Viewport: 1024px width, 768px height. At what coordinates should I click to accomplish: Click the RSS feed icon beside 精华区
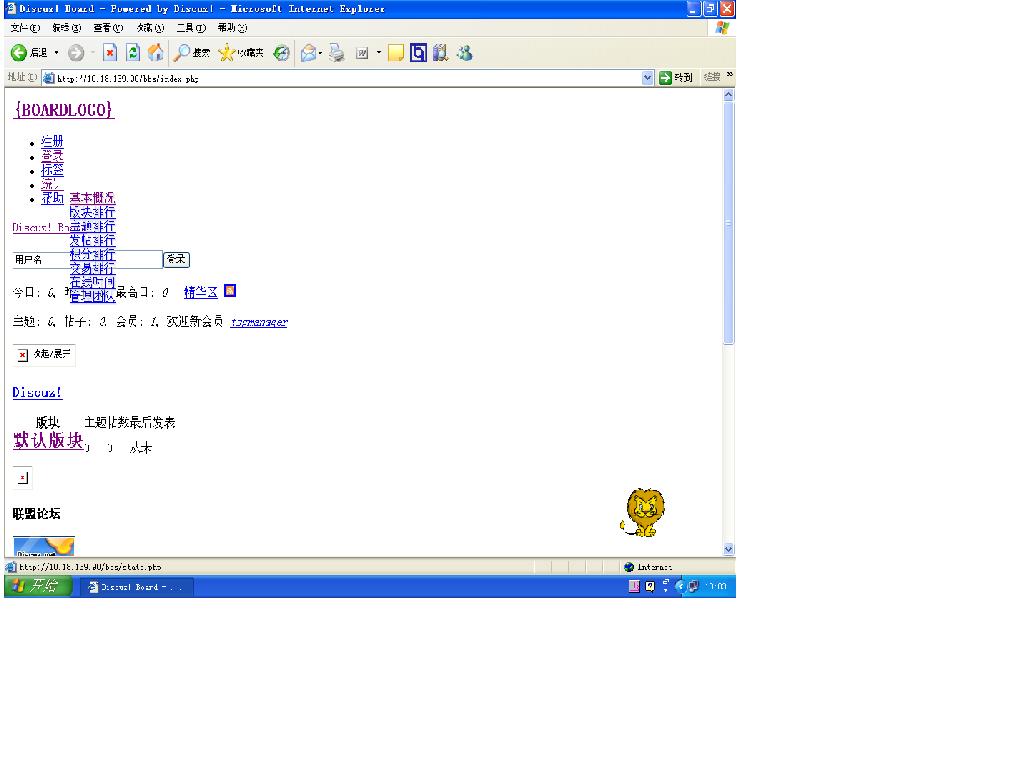tap(230, 291)
